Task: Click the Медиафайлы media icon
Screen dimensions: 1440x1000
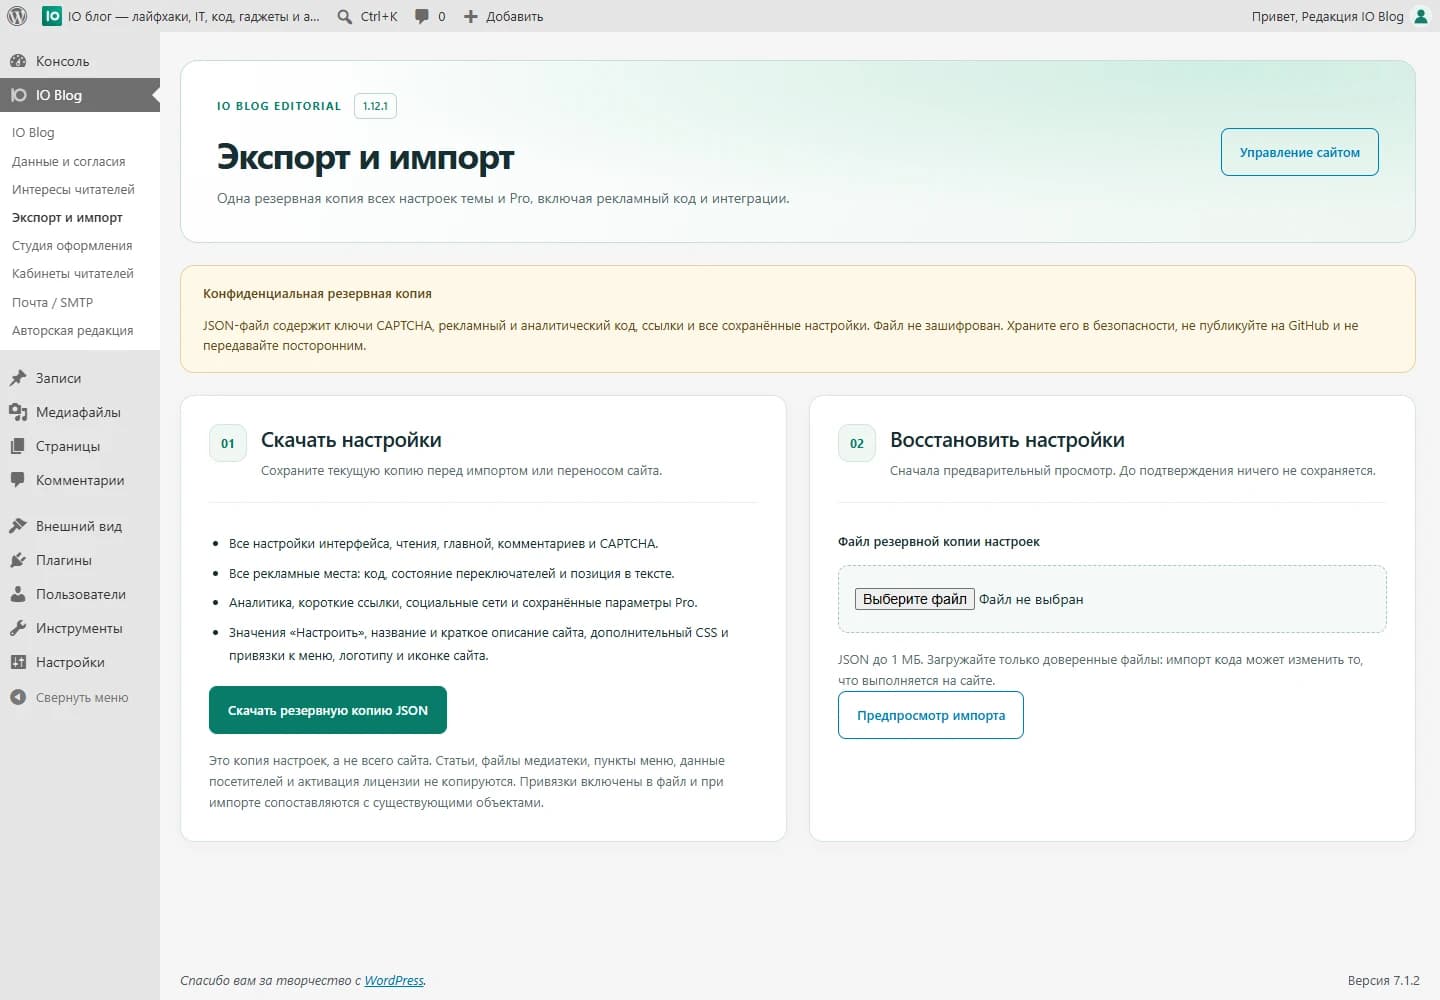Action: coord(18,412)
